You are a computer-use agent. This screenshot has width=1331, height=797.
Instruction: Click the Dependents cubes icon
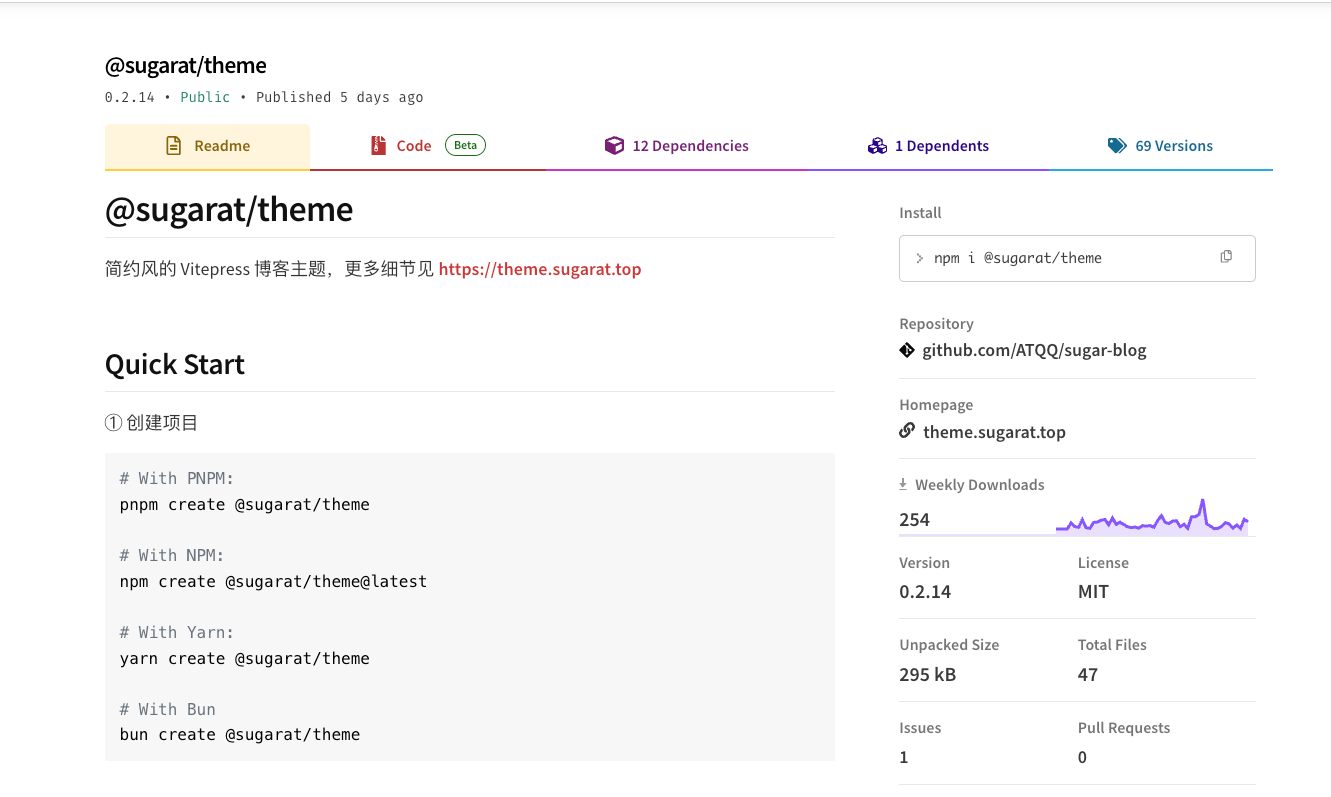pyautogui.click(x=877, y=146)
